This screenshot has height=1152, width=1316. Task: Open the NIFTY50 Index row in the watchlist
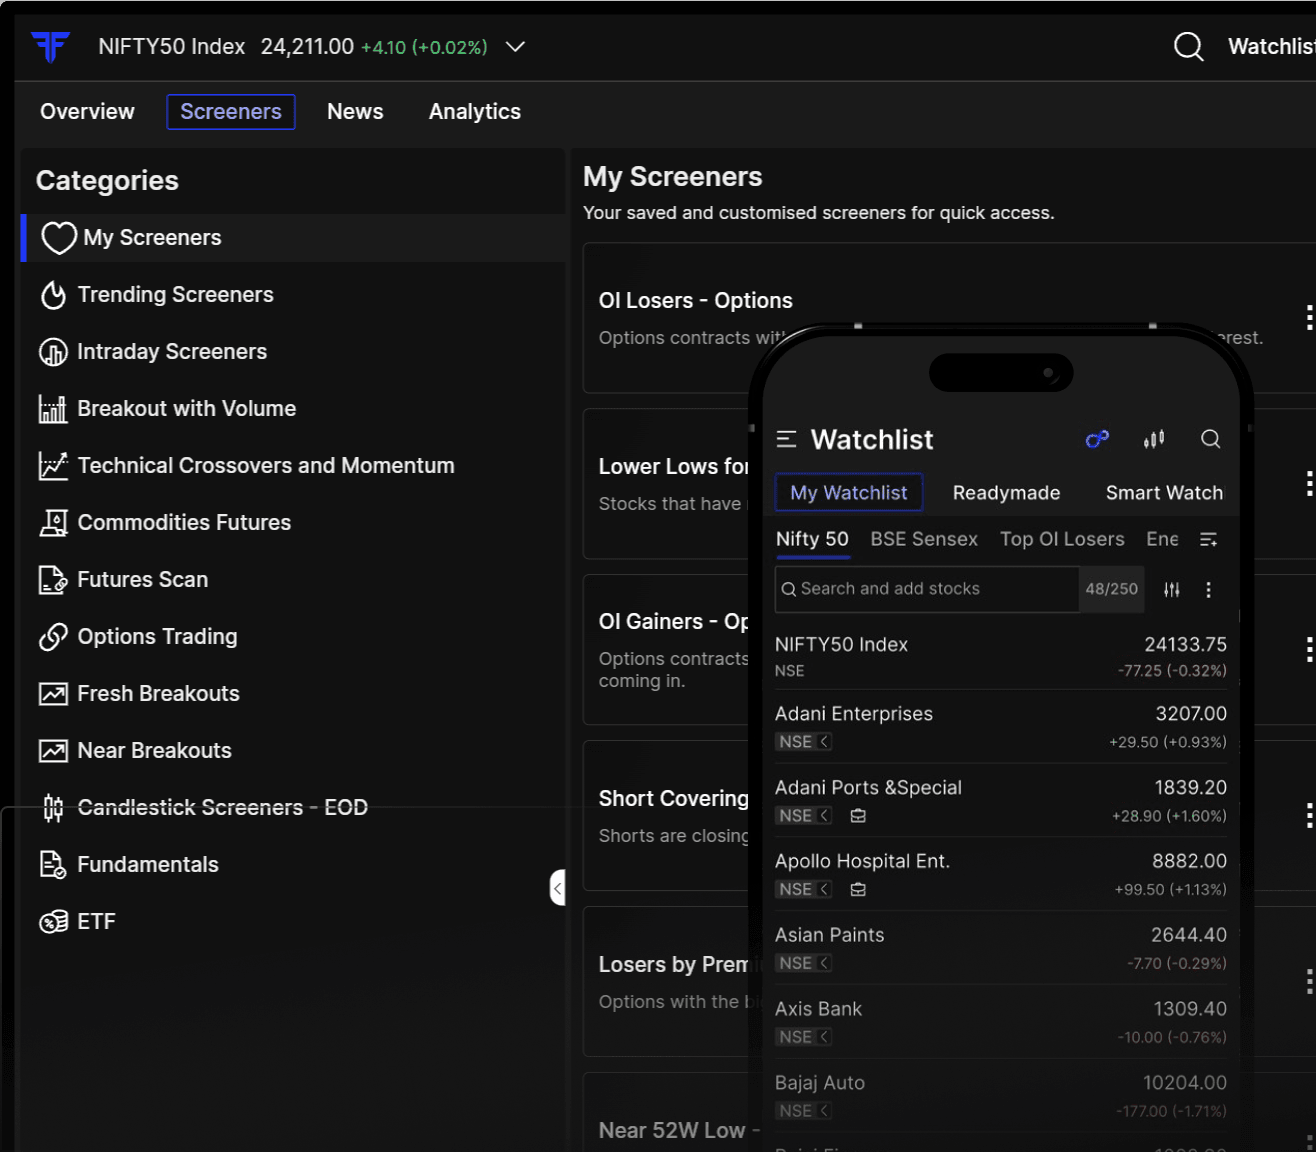pyautogui.click(x=1001, y=657)
